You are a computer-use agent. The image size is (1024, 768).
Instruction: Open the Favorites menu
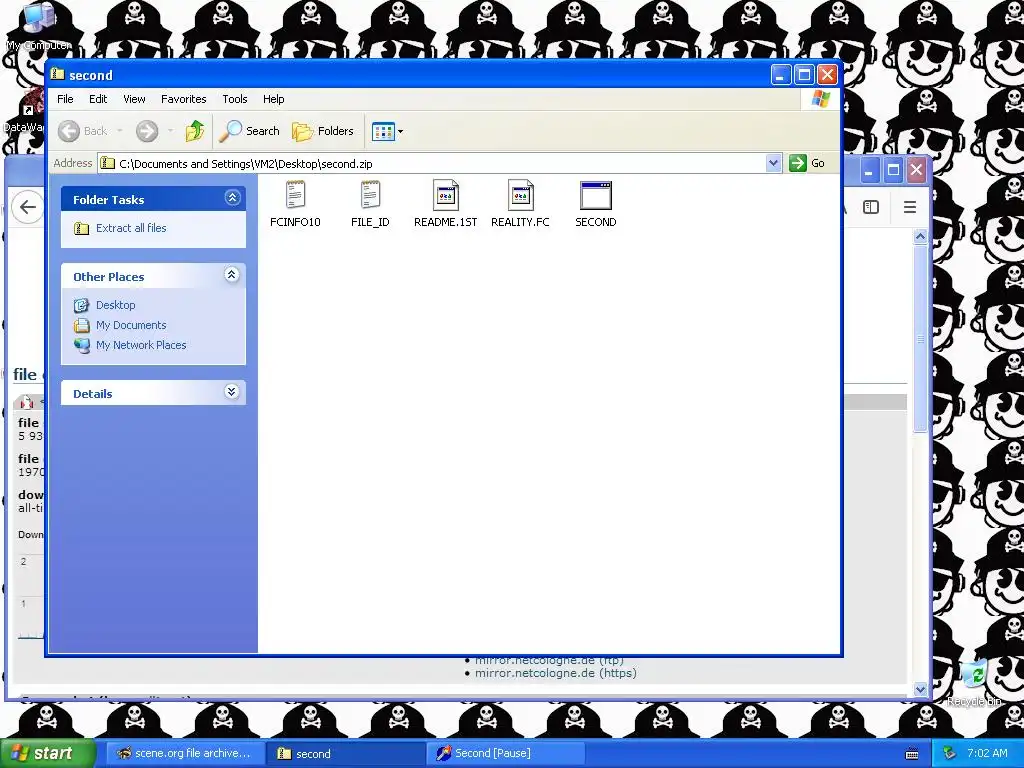pyautogui.click(x=184, y=99)
